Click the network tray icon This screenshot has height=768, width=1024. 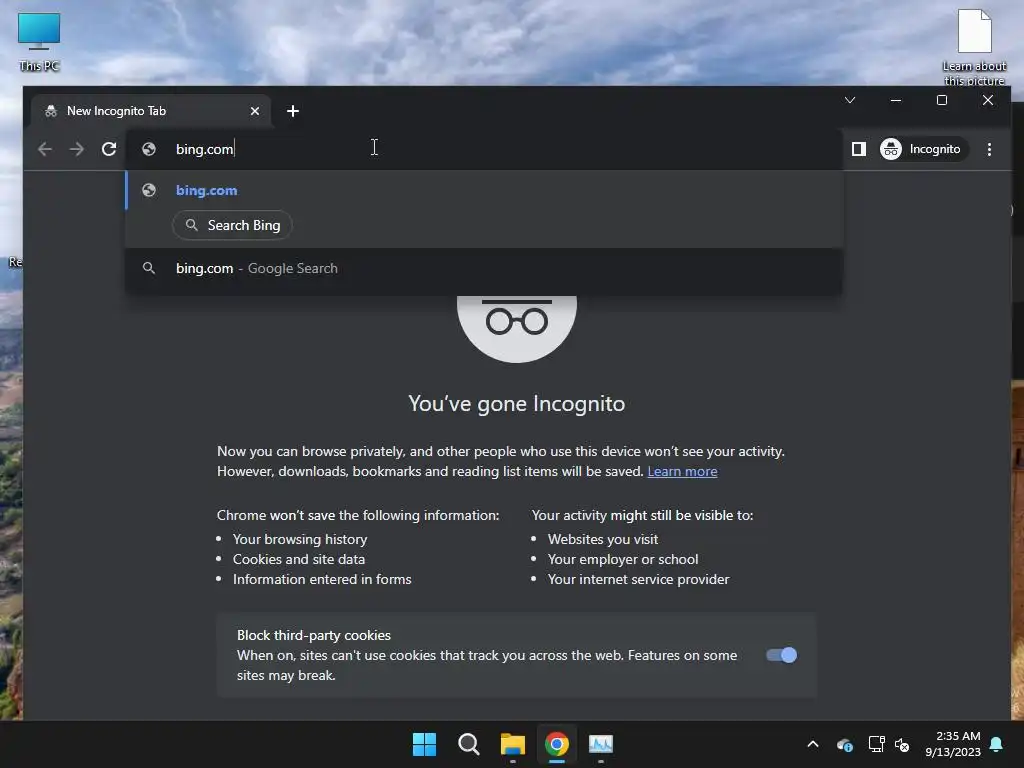pyautogui.click(x=876, y=744)
